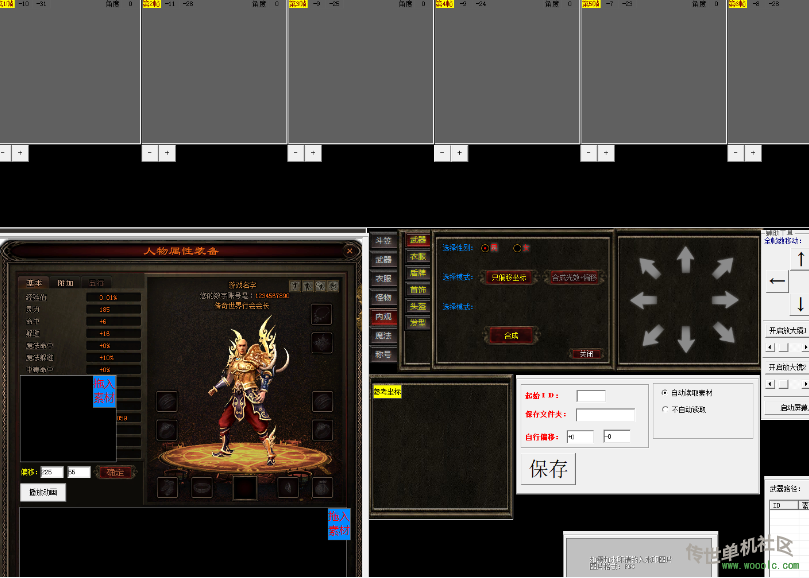
Task: Click the up direction arrow
Action: (x=685, y=259)
